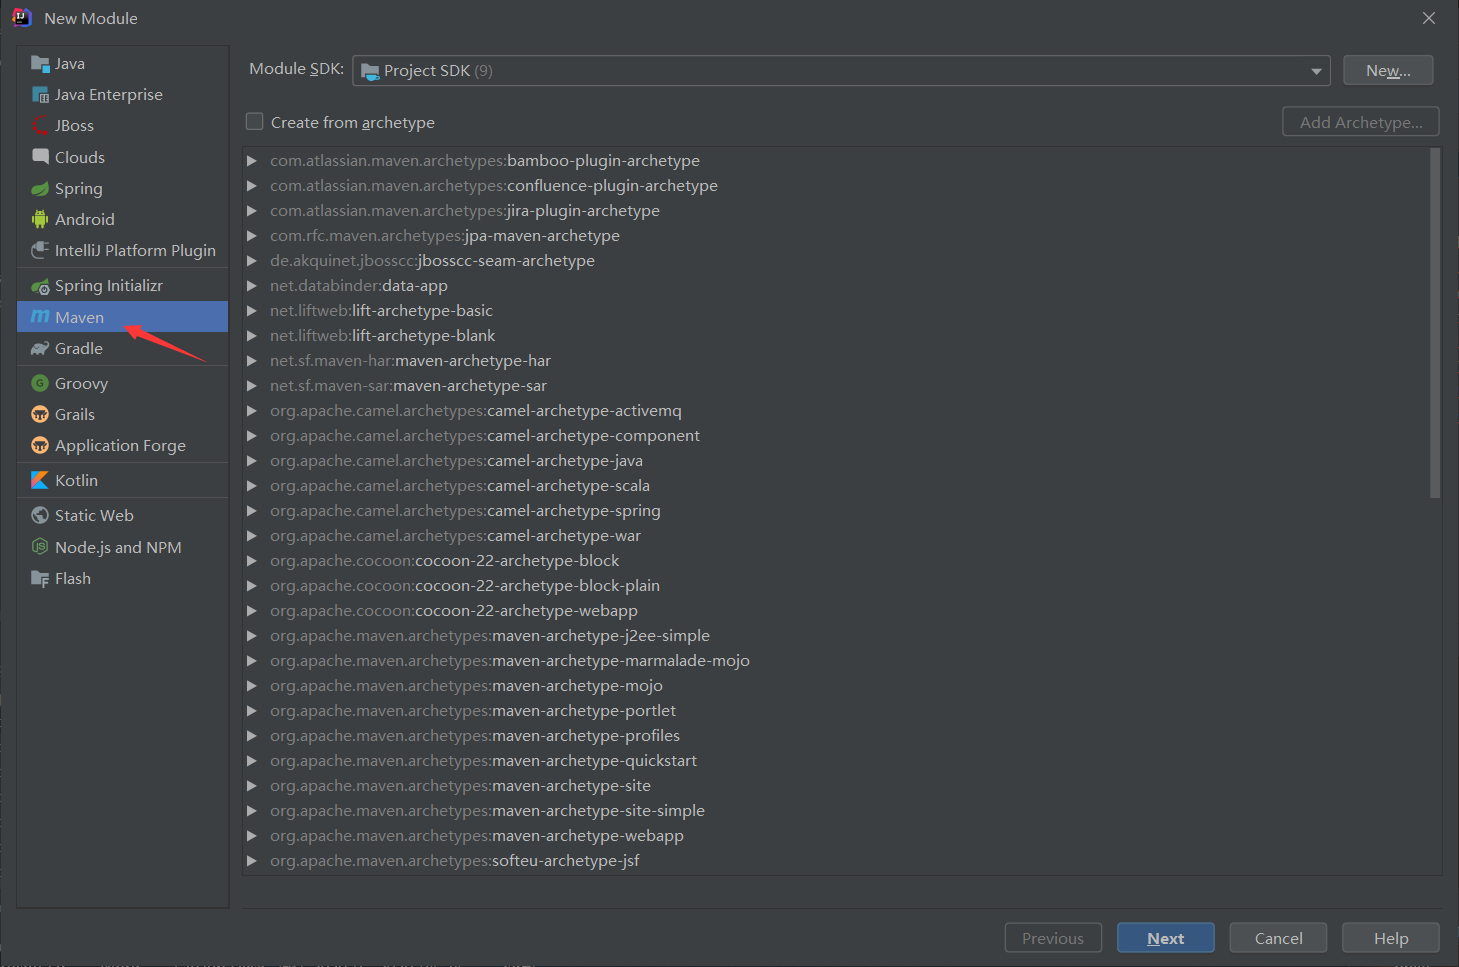Click the Spring leaf icon
The height and width of the screenshot is (967, 1459).
point(40,189)
